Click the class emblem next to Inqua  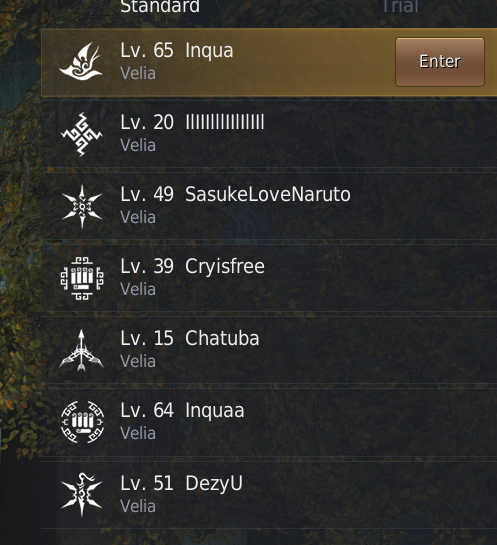click(81, 61)
